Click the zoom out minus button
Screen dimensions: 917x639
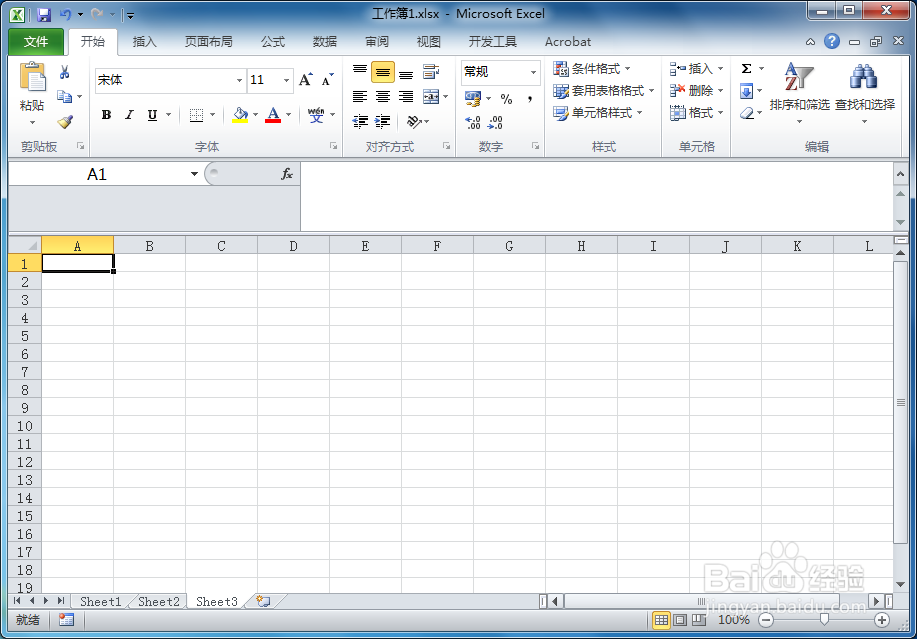coord(766,620)
